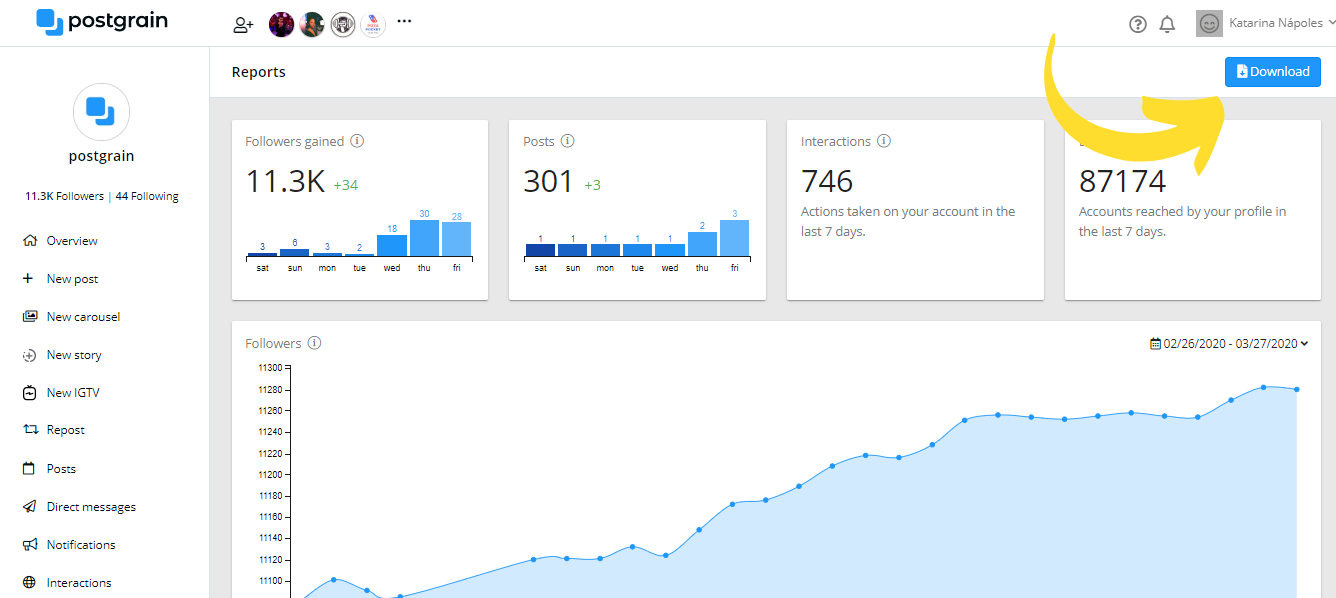Image resolution: width=1336 pixels, height=598 pixels.
Task: Open the help question mark icon
Action: (x=1137, y=24)
